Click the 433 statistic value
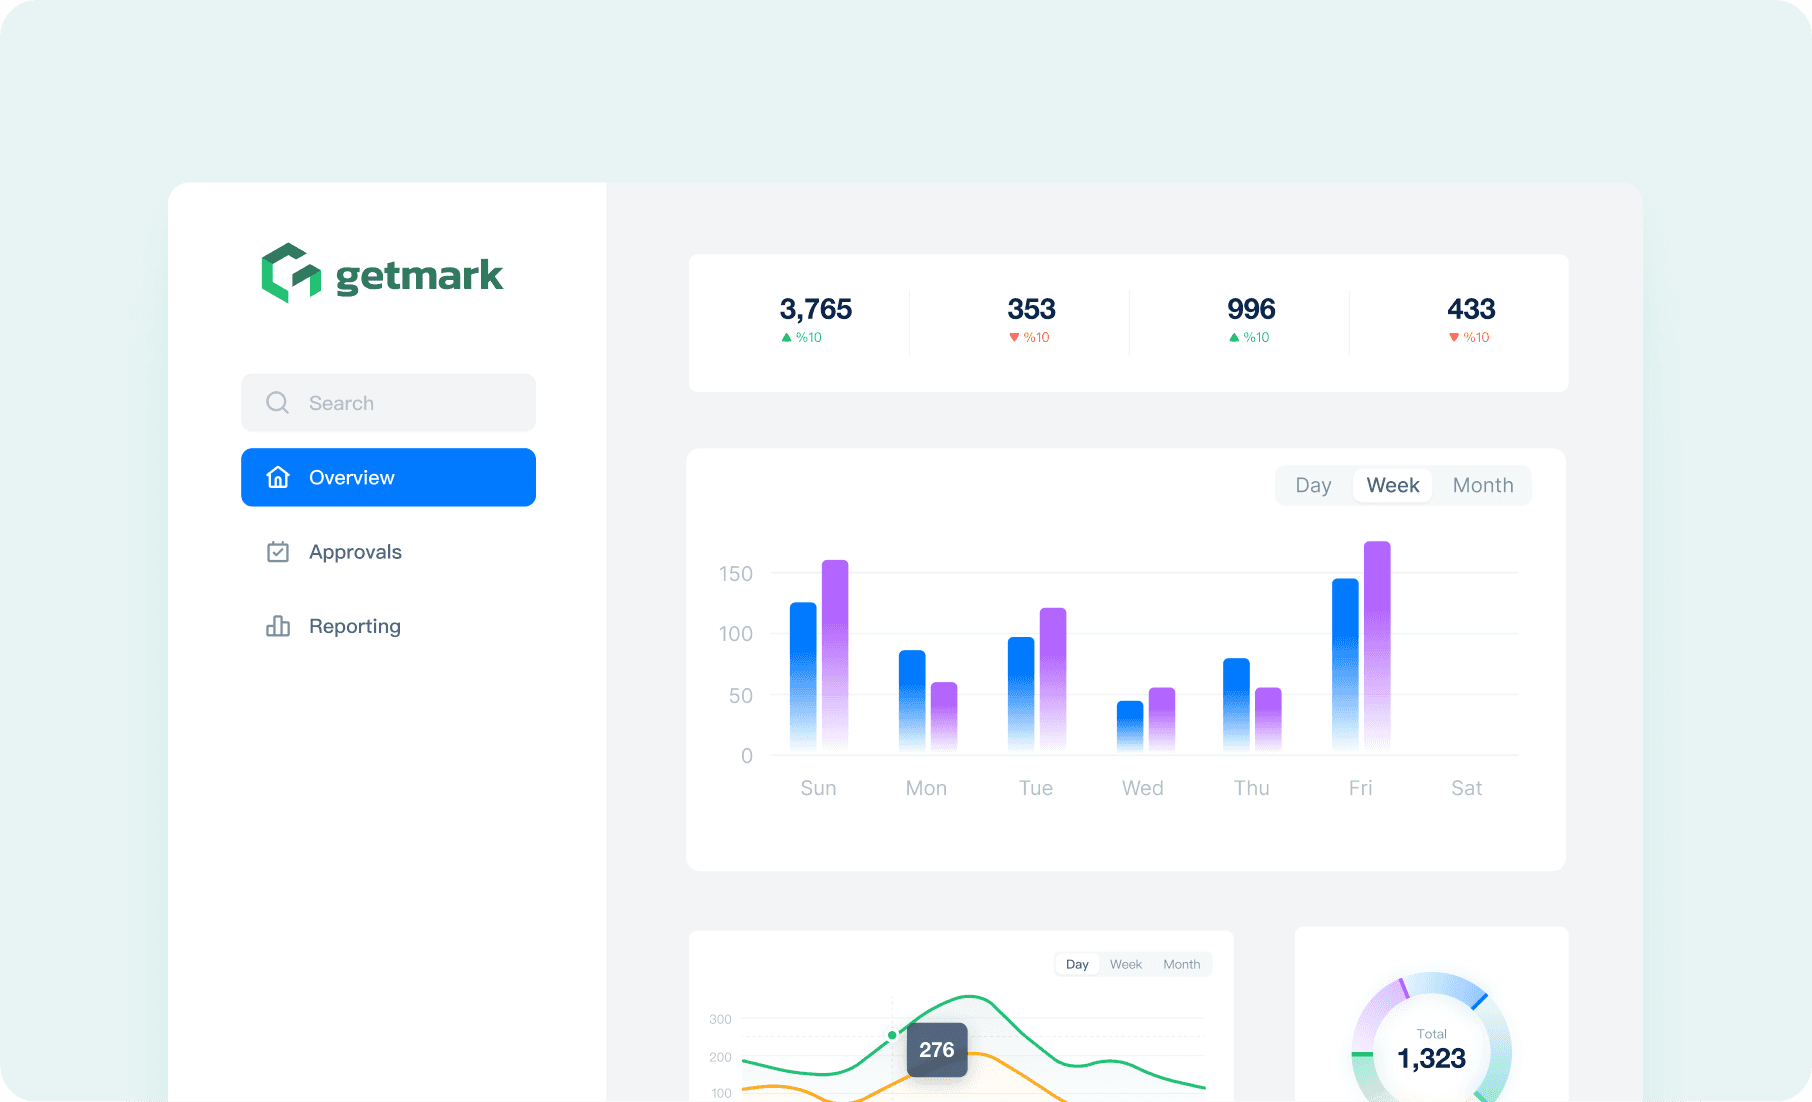The image size is (1812, 1102). (1471, 309)
